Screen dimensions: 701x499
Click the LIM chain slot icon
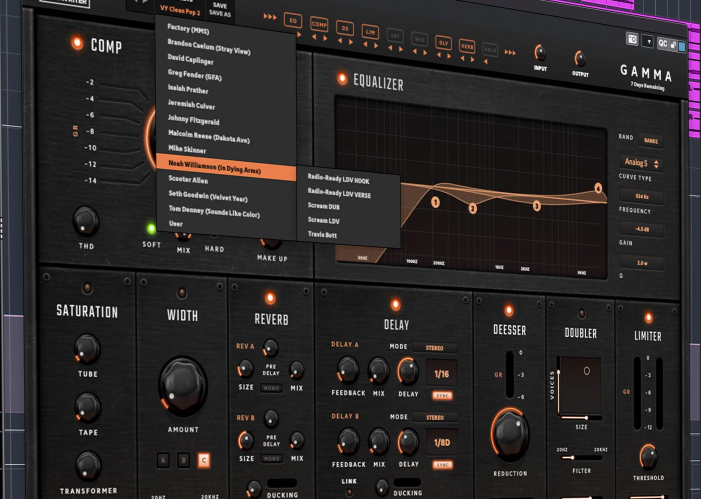tap(370, 31)
